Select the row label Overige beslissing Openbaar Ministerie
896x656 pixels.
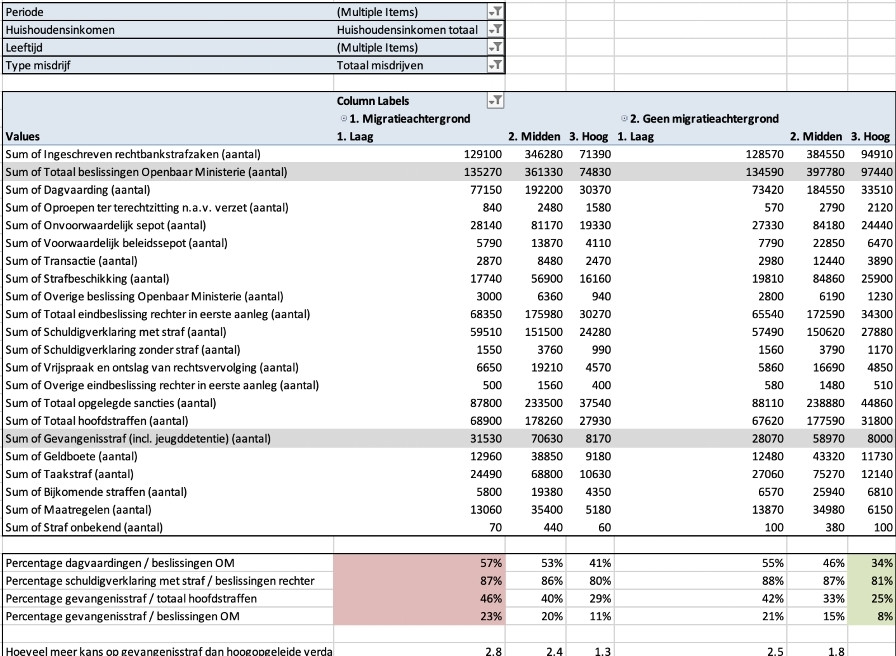point(168,296)
